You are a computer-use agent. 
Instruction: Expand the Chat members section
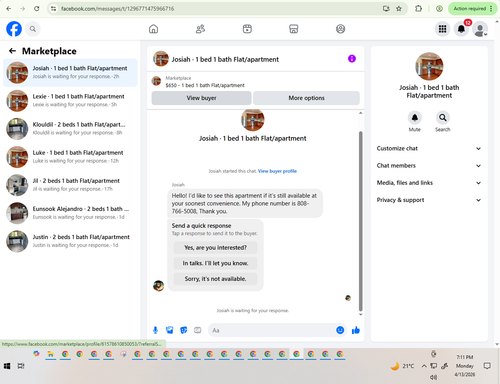(429, 166)
